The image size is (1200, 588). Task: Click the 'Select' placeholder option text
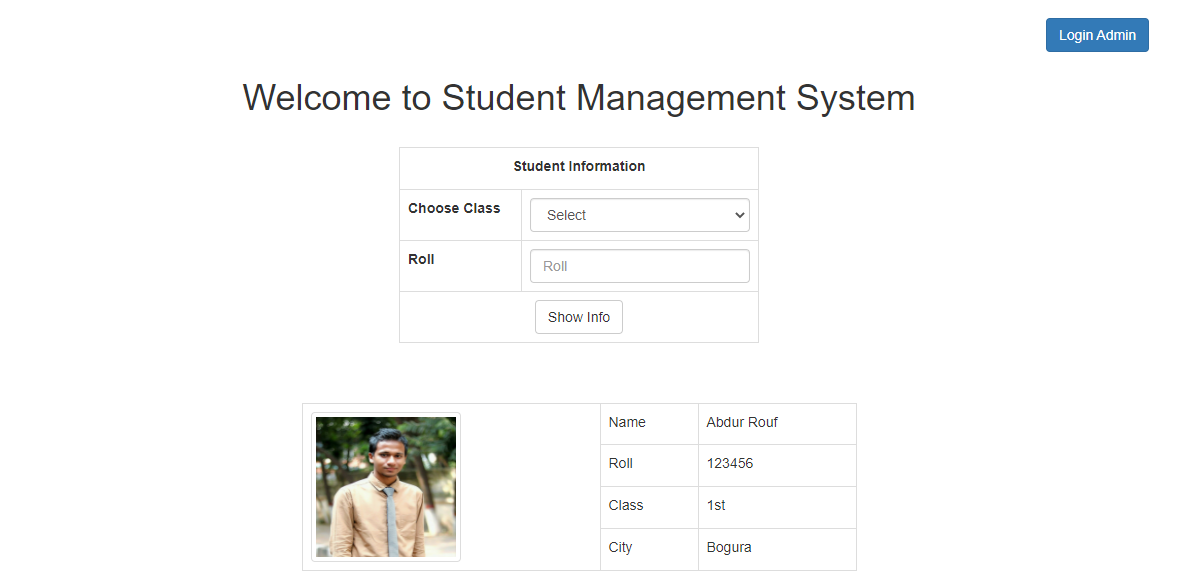pos(567,215)
